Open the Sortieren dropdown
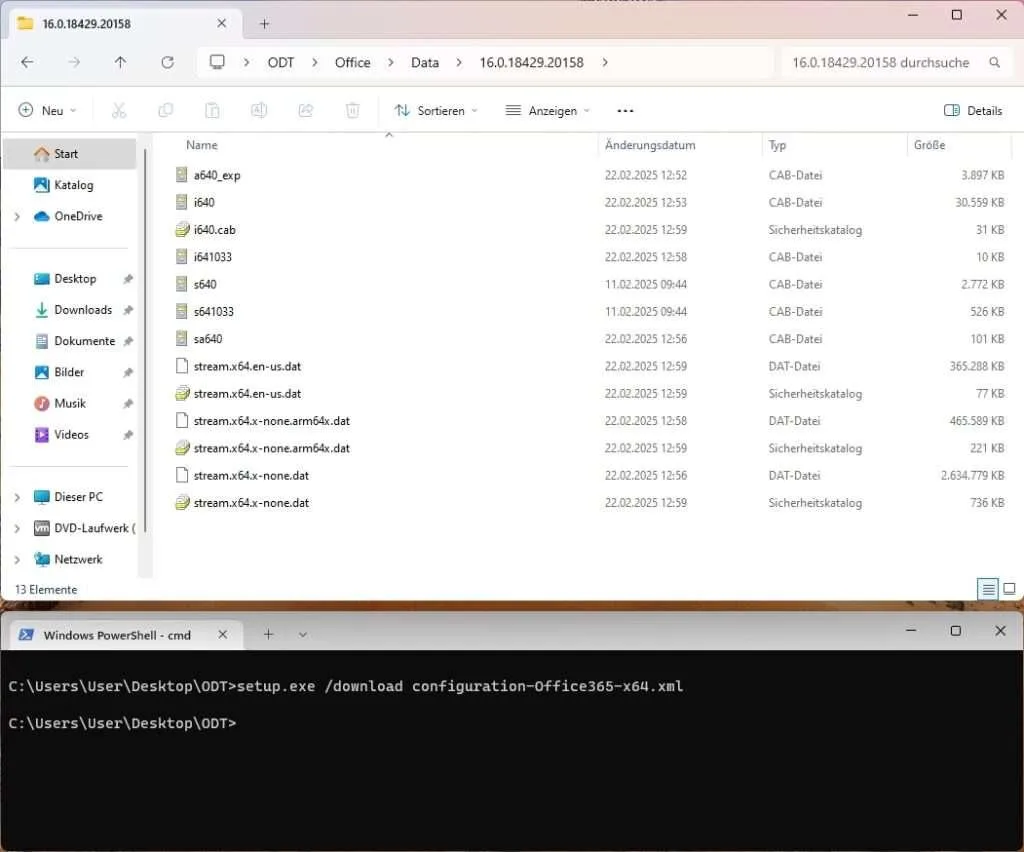Viewport: 1024px width, 852px height. (x=436, y=111)
